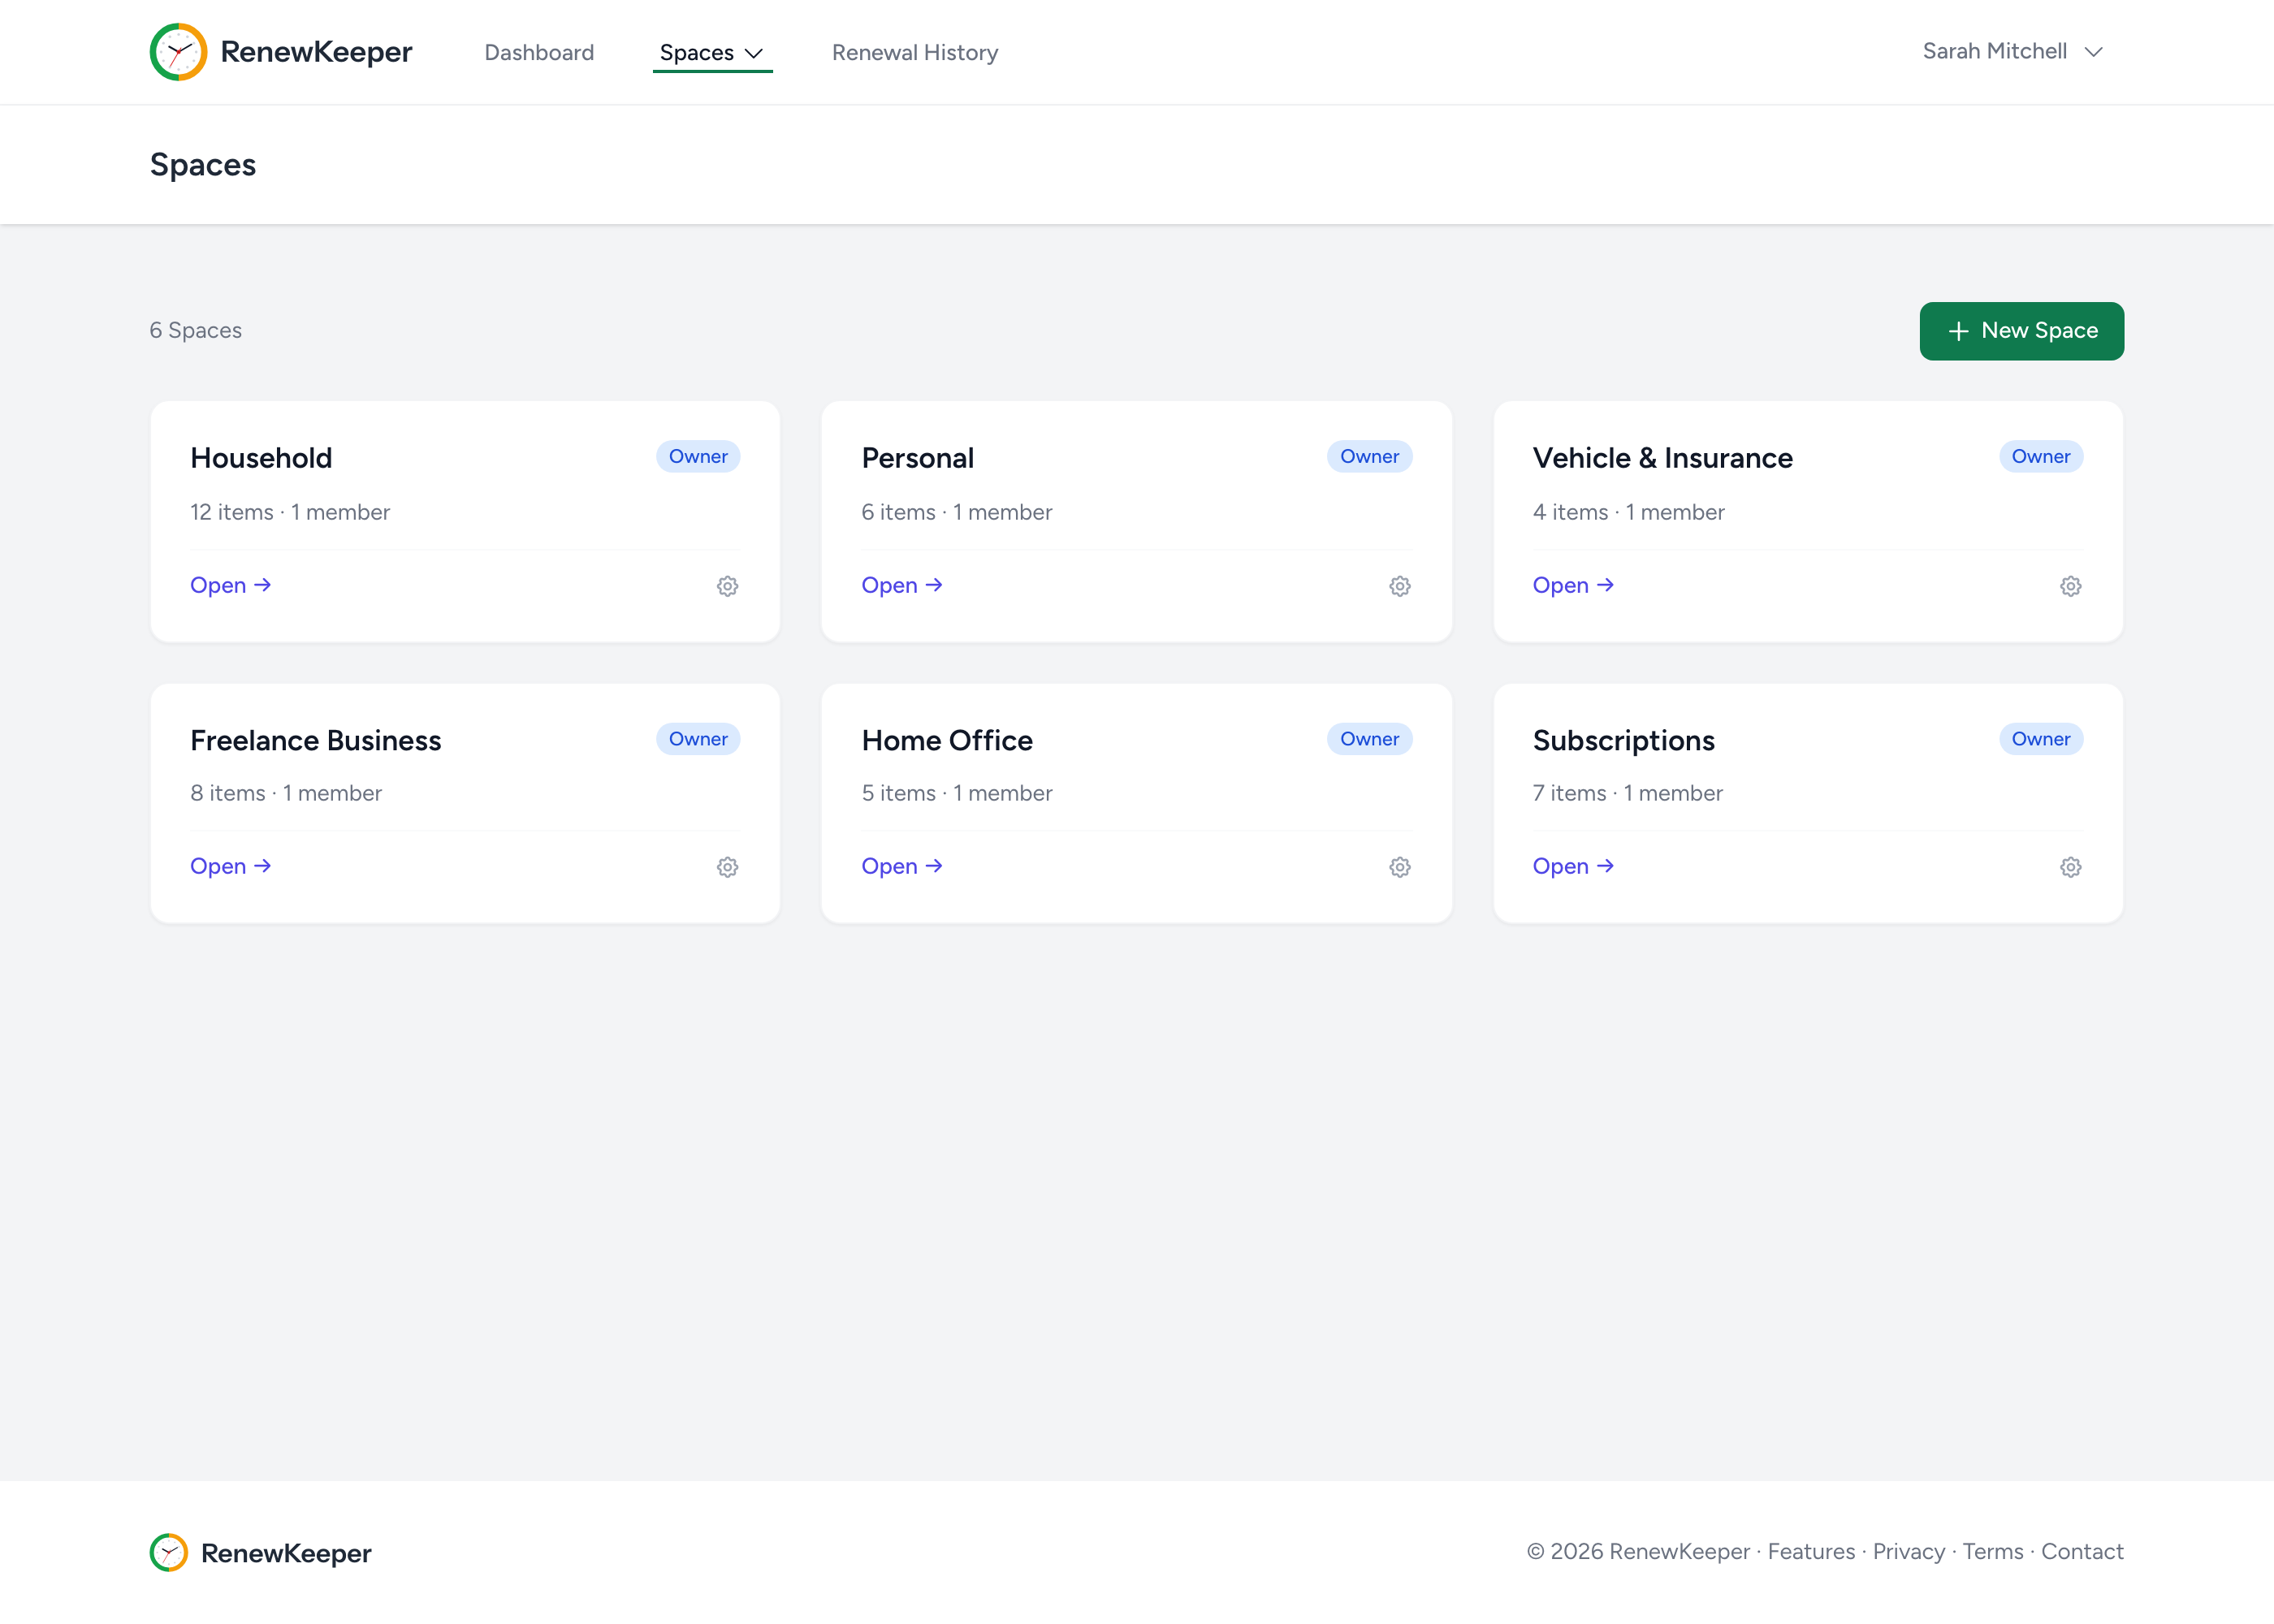This screenshot has width=2274, height=1624.
Task: Open the Home Office space
Action: click(902, 866)
